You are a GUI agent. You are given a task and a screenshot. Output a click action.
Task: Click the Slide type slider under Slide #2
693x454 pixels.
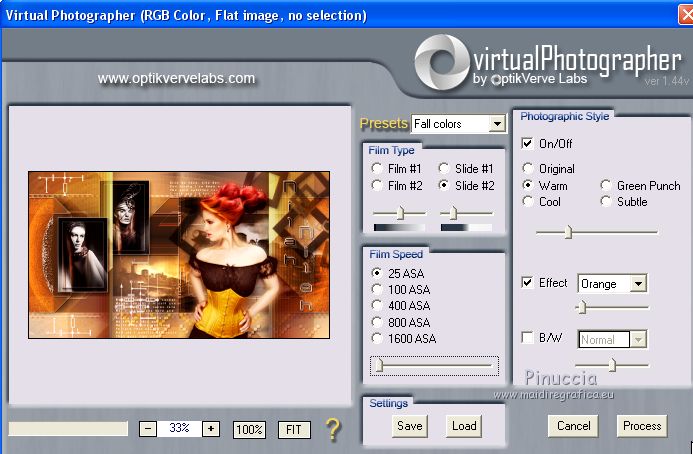pos(467,213)
